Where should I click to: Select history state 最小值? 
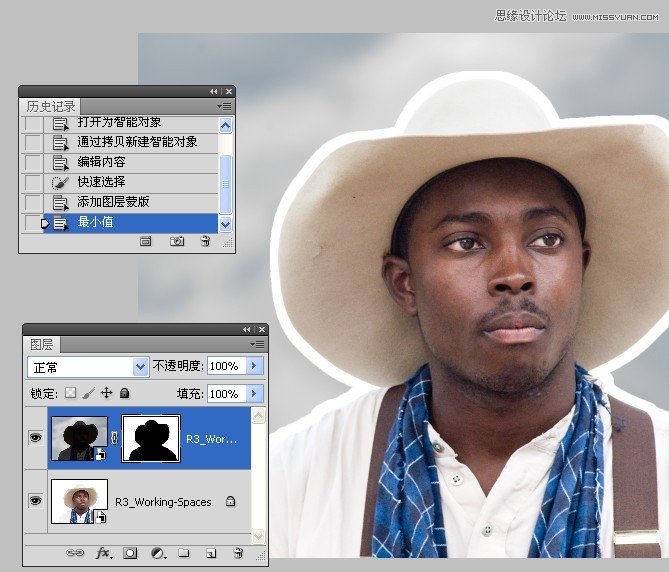tap(131, 223)
